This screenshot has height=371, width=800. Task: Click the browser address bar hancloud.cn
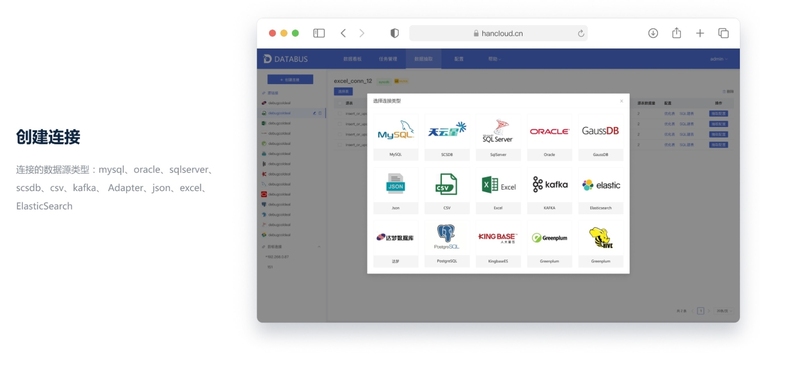coord(498,33)
